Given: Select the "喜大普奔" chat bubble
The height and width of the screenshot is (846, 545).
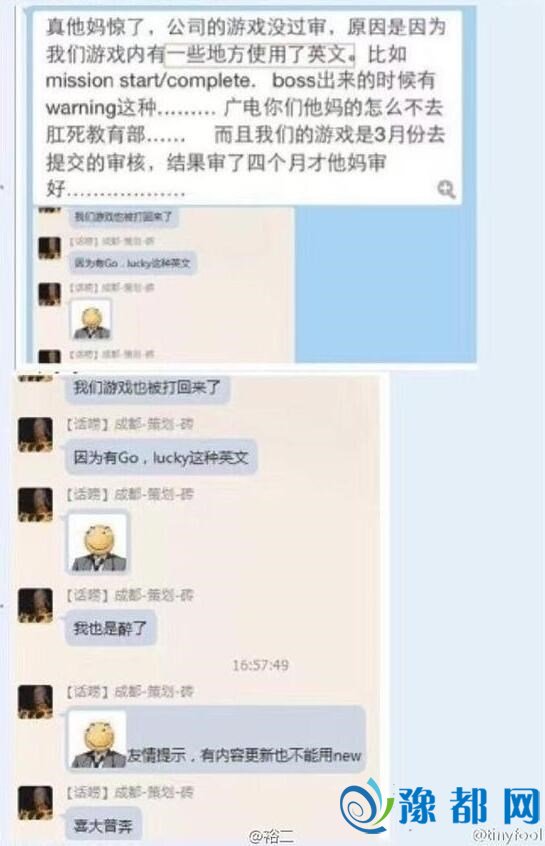Looking at the screenshot, I should 103,825.
